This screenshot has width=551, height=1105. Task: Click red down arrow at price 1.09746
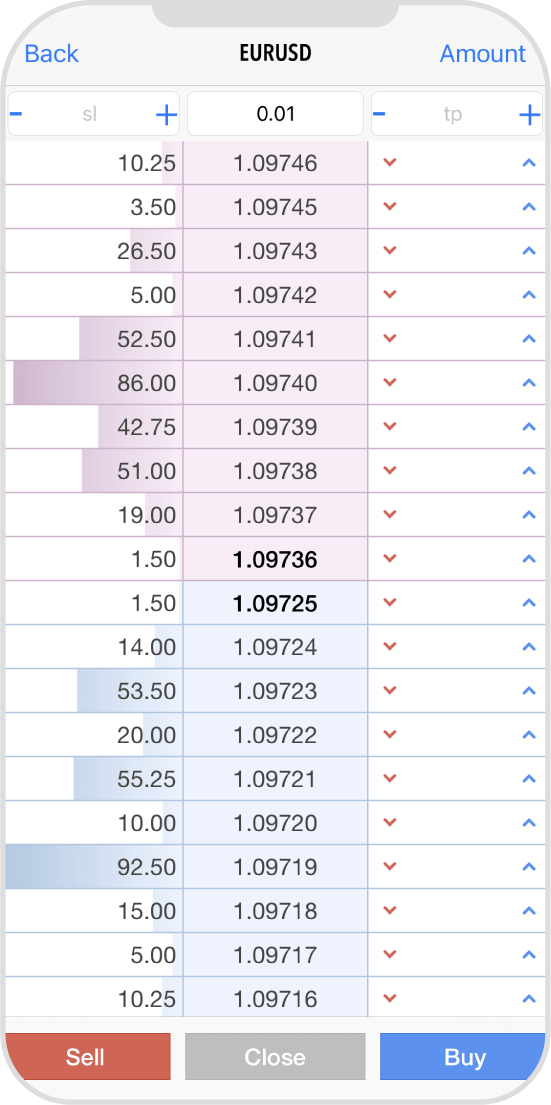pos(390,163)
